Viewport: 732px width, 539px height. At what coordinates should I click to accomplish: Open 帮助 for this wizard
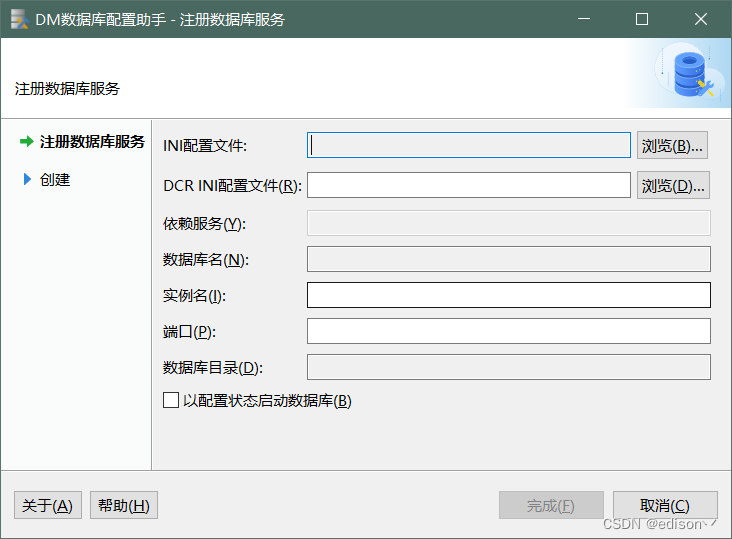coord(124,505)
